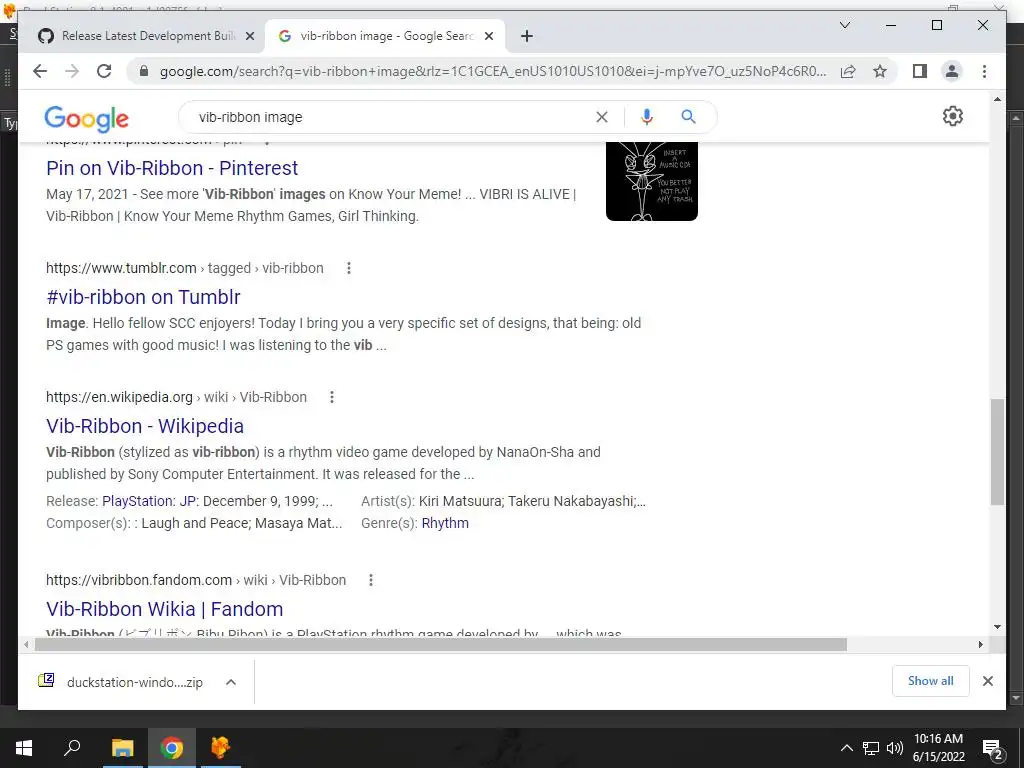Close the downloads bar

click(x=987, y=681)
